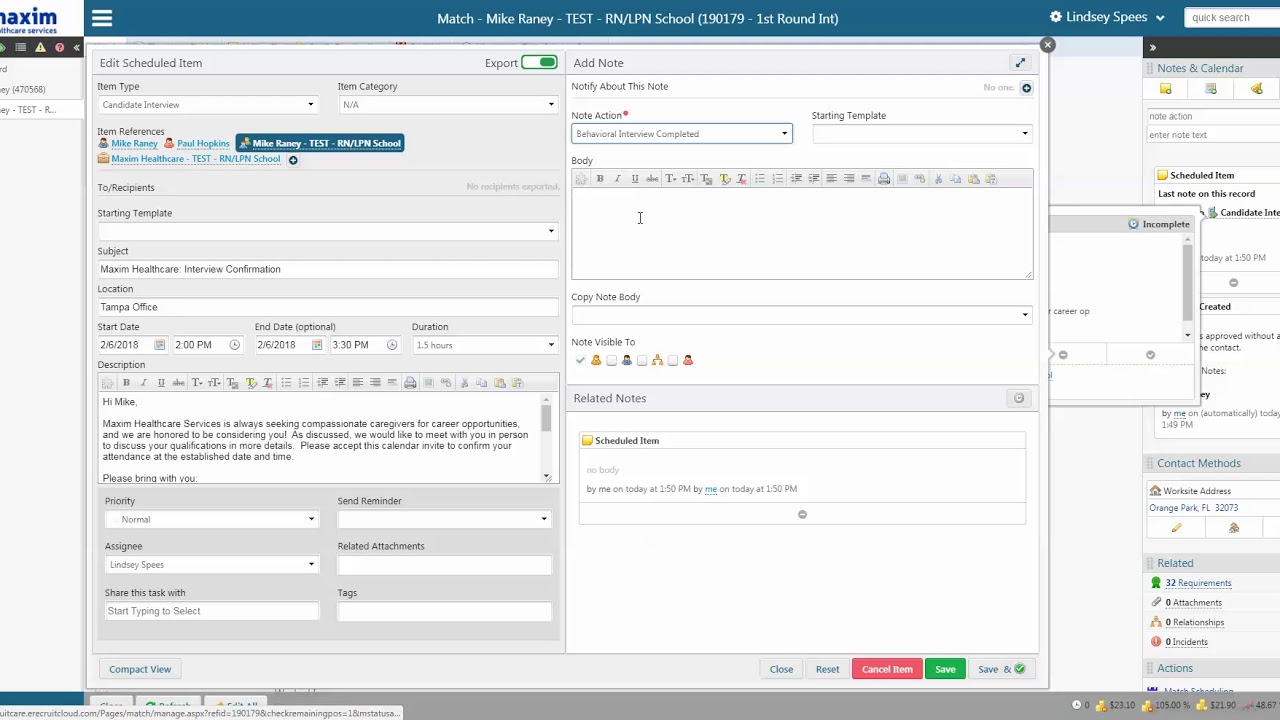Toggle the Export switch
The image size is (1280, 720).
click(x=539, y=63)
